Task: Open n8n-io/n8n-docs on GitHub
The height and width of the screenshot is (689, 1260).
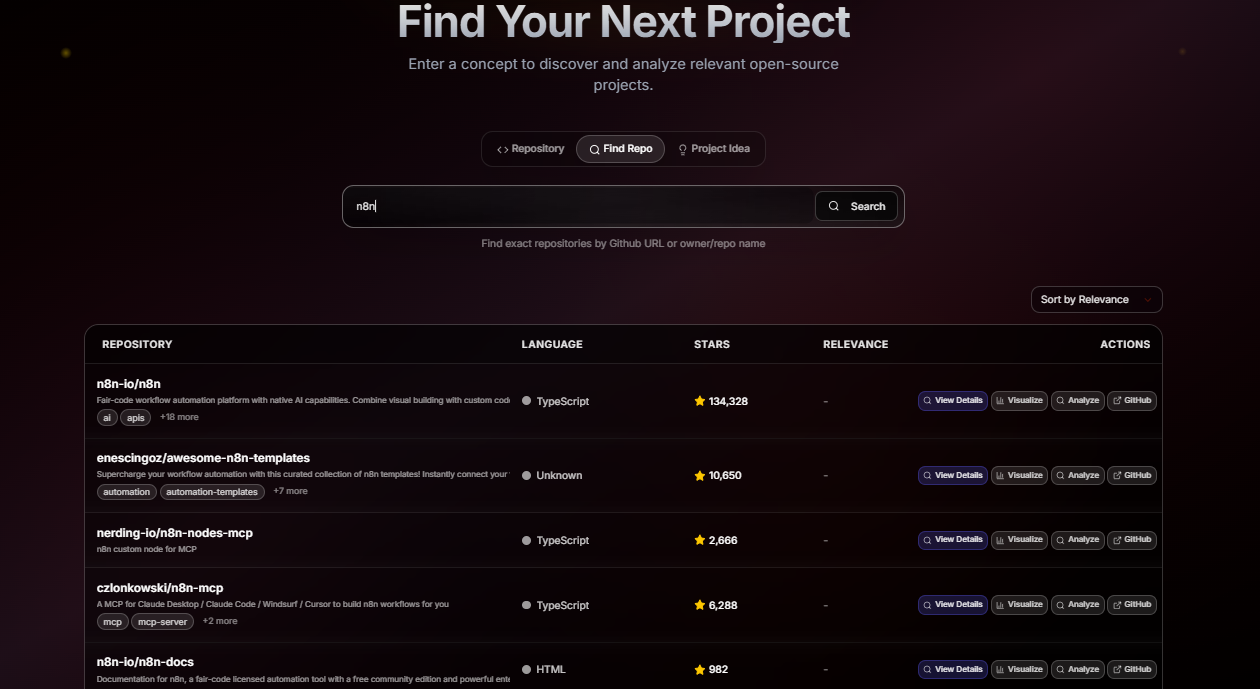Action: point(1132,669)
